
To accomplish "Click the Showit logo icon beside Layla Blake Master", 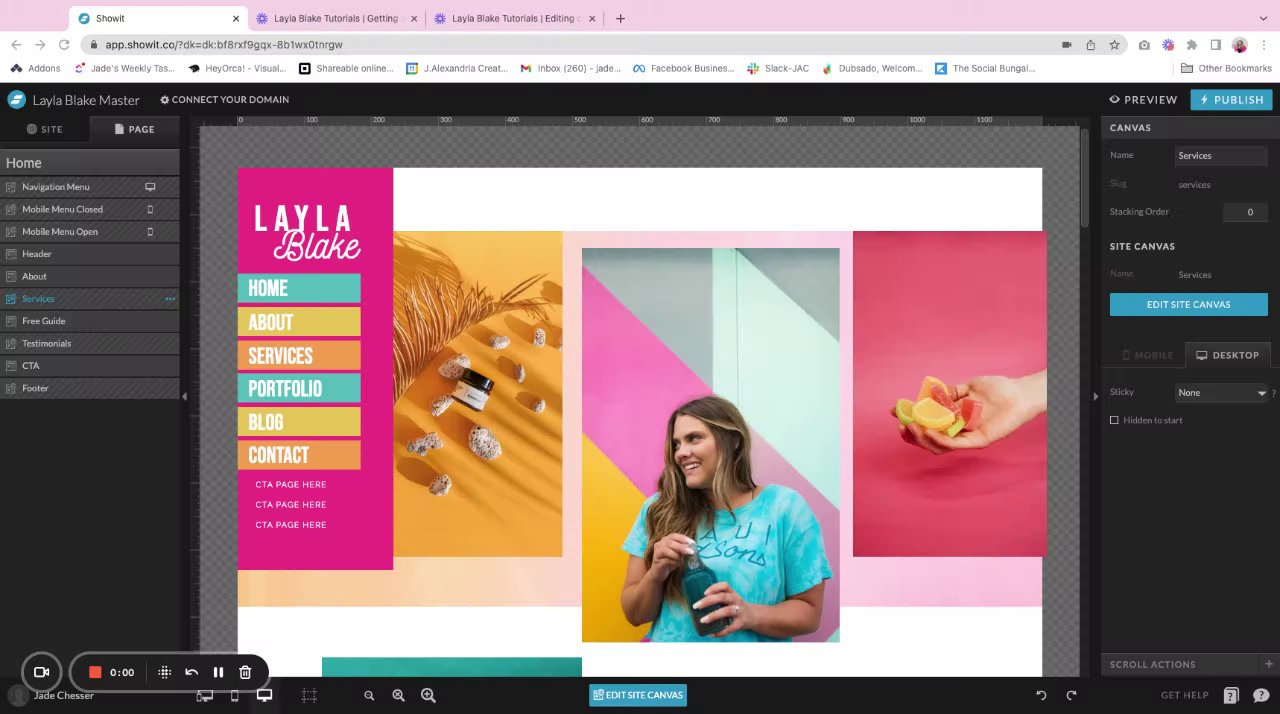I will point(16,100).
